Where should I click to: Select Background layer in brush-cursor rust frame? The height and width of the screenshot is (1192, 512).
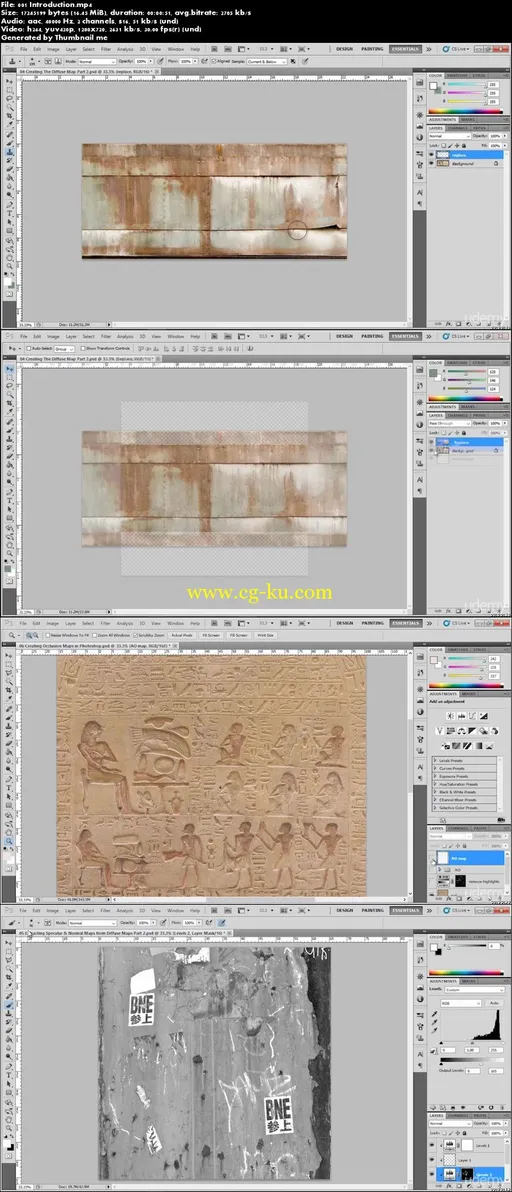[468, 163]
